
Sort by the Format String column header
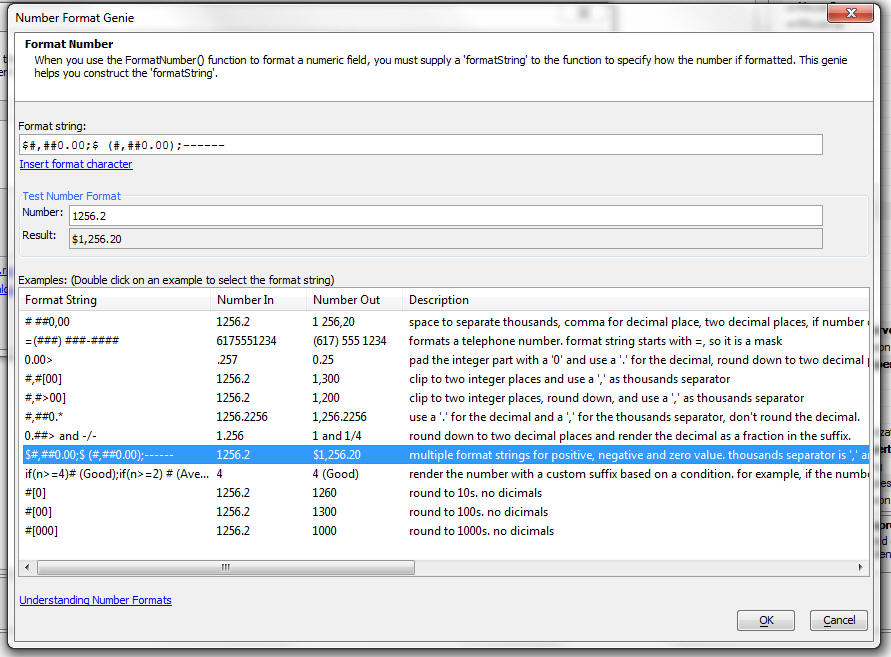[115, 300]
